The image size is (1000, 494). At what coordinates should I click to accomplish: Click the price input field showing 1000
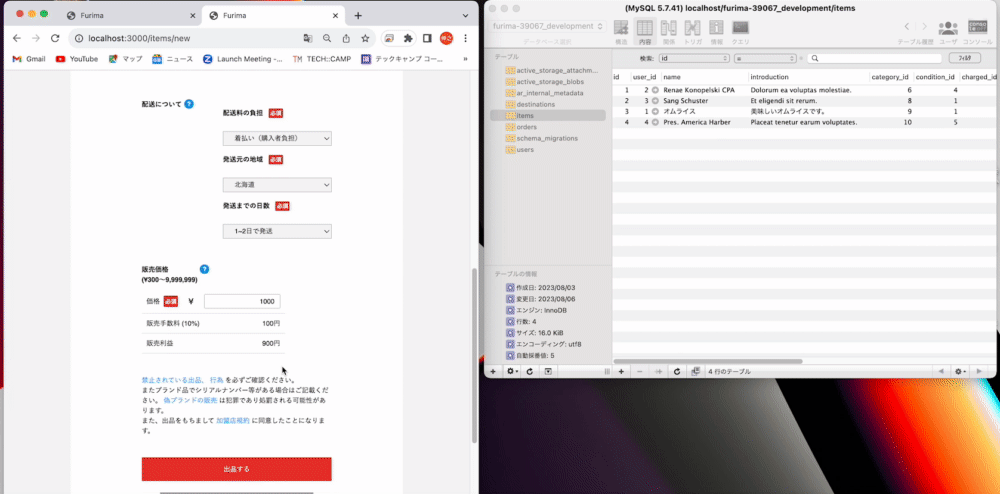[x=242, y=301]
